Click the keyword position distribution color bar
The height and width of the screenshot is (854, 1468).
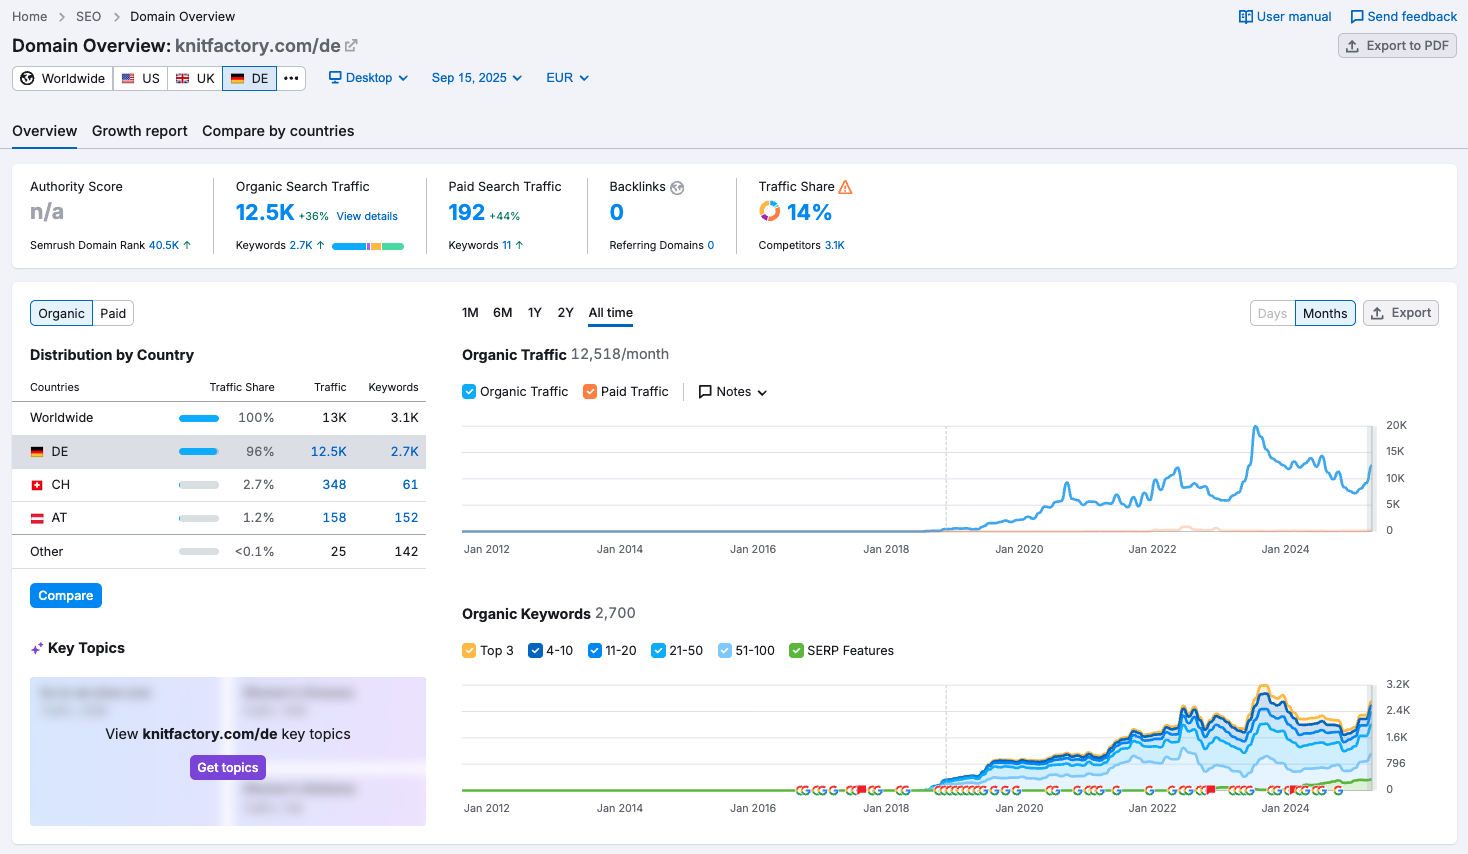pos(368,246)
